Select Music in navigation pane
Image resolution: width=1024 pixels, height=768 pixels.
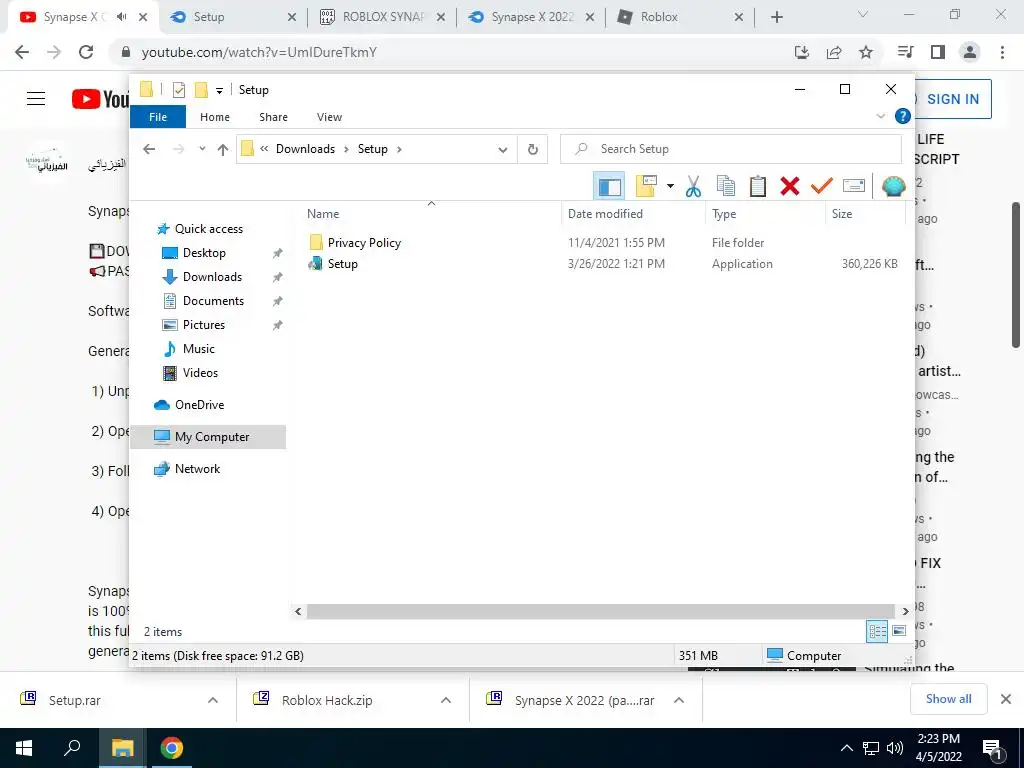[x=199, y=349]
